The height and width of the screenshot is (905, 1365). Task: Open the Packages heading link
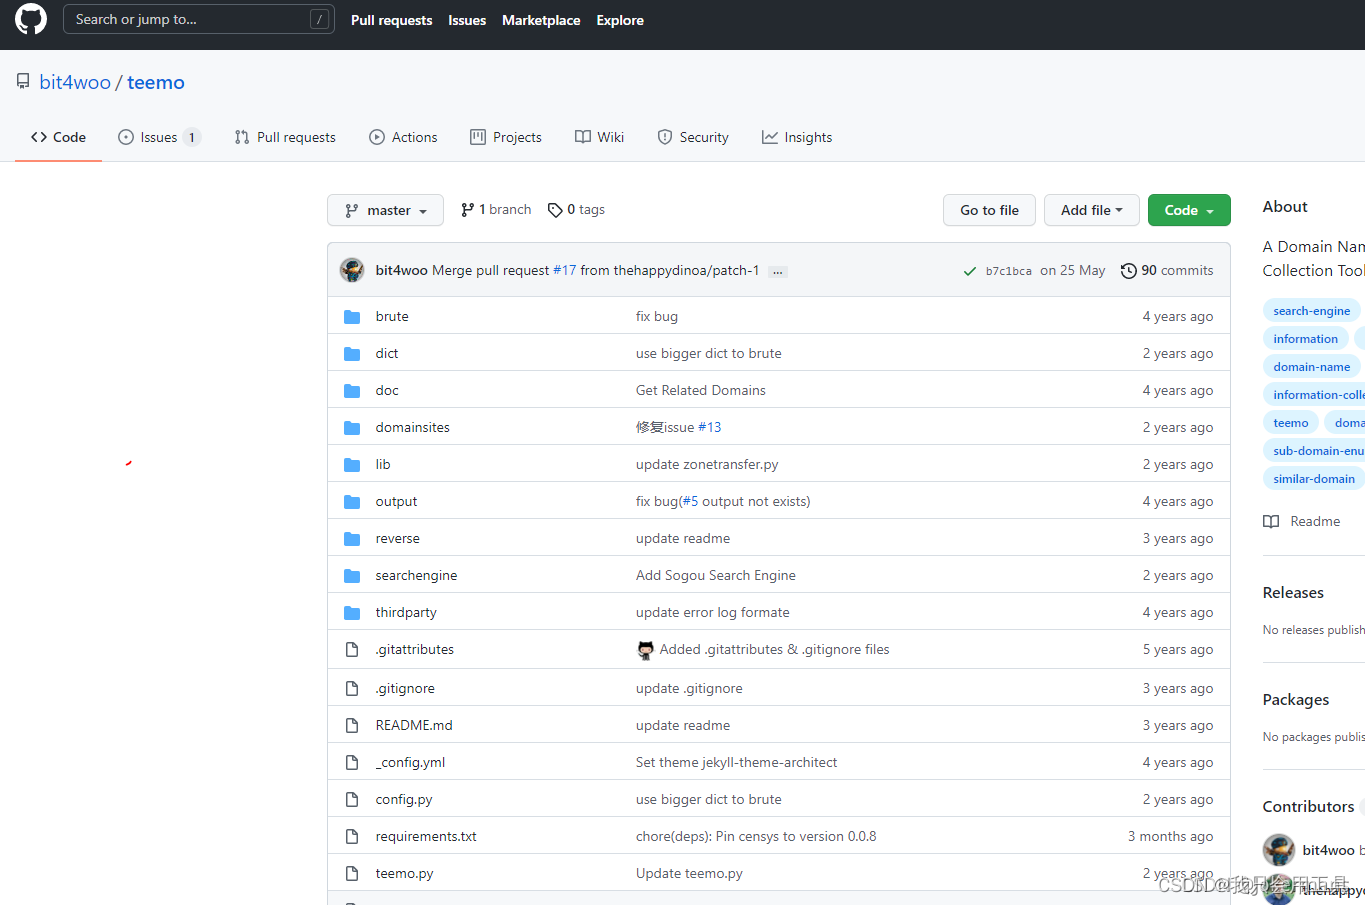point(1296,700)
